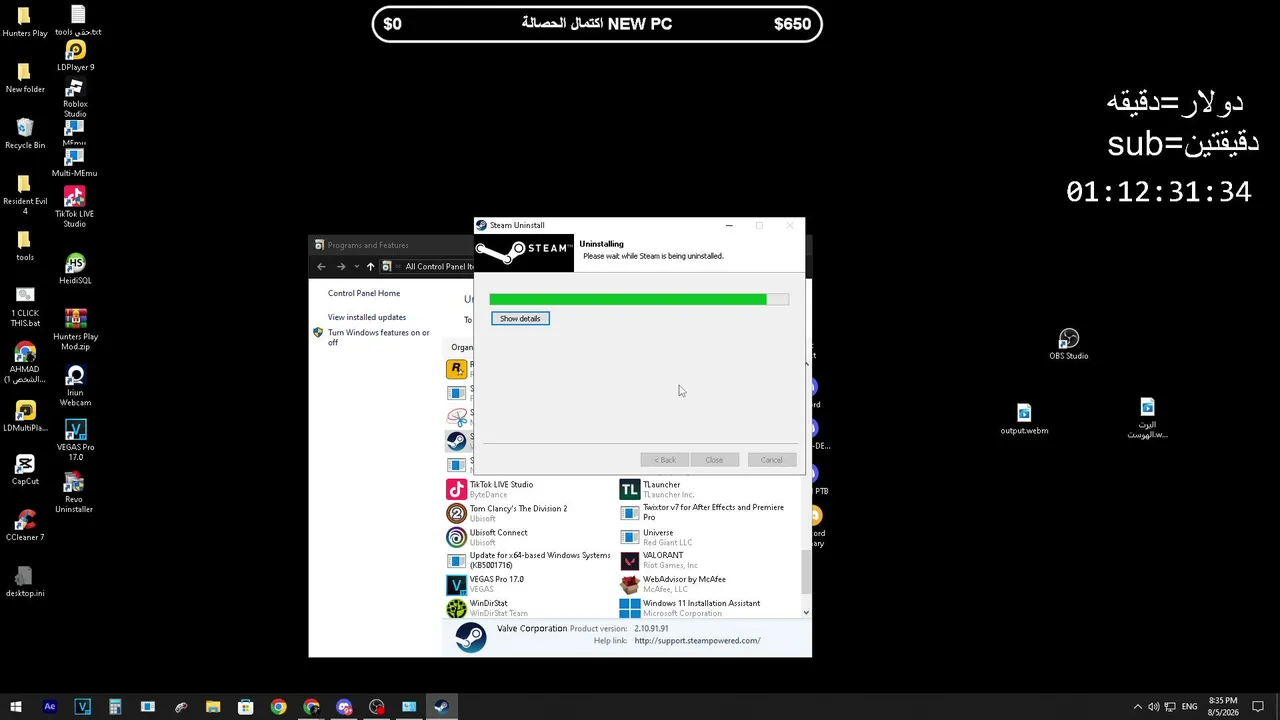This screenshot has height=720, width=1280.
Task: Go up one level in Control Panel
Action: point(370,266)
